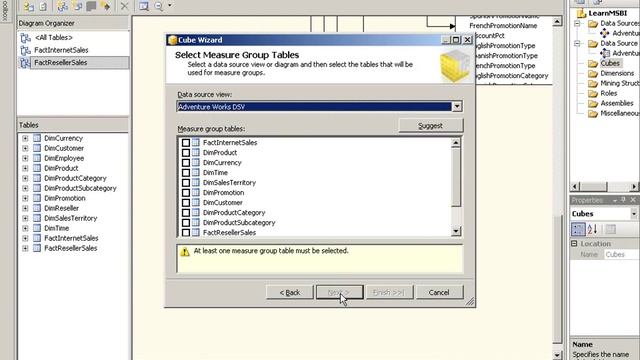The height and width of the screenshot is (360, 640).
Task: Expand the DimPromotion table node in Tables pane
Action: (25, 198)
